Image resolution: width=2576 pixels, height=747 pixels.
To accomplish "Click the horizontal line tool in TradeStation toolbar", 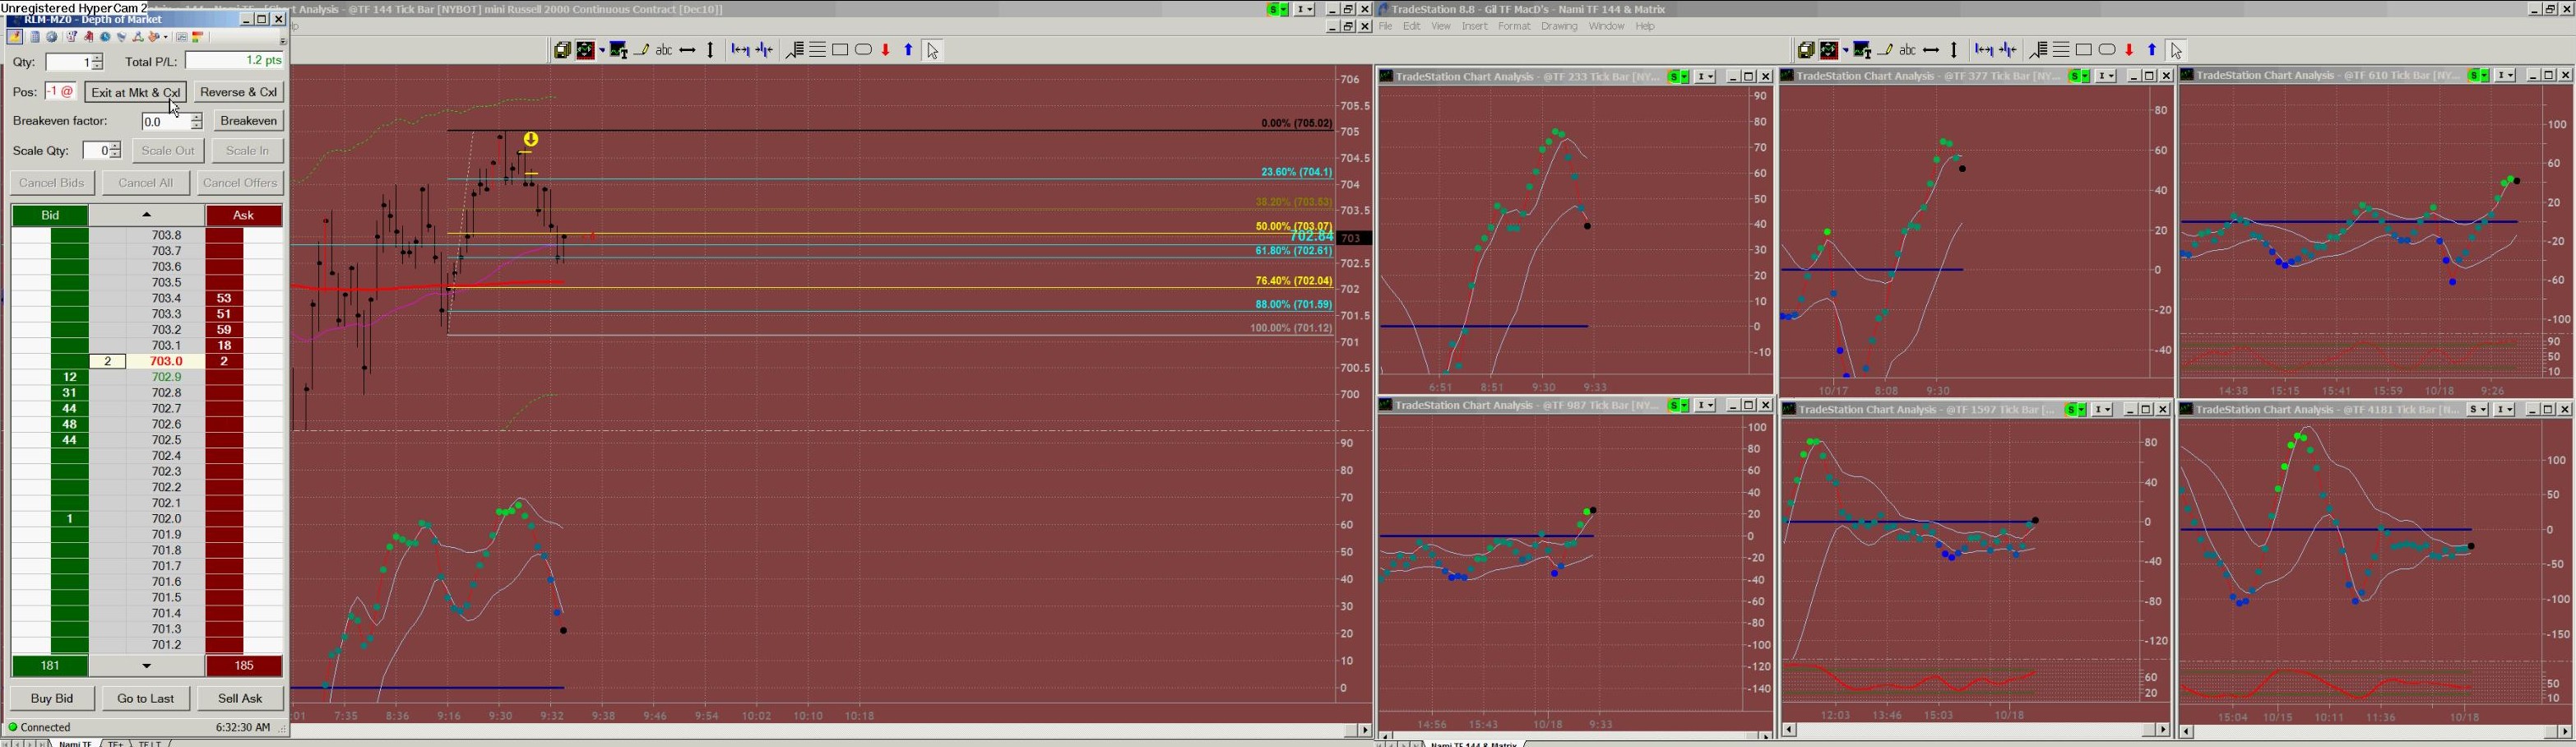I will (x=1932, y=50).
